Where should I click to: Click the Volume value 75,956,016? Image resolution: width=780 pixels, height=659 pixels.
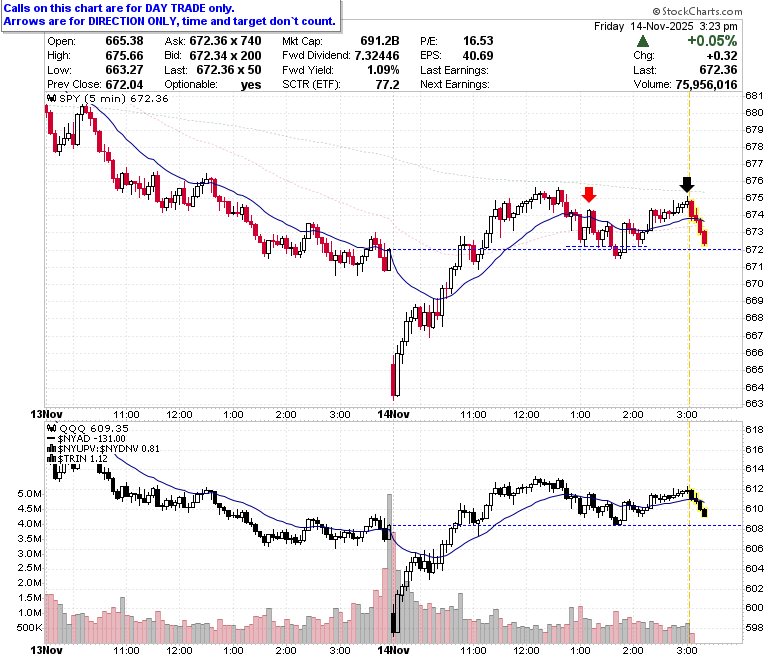click(706, 85)
